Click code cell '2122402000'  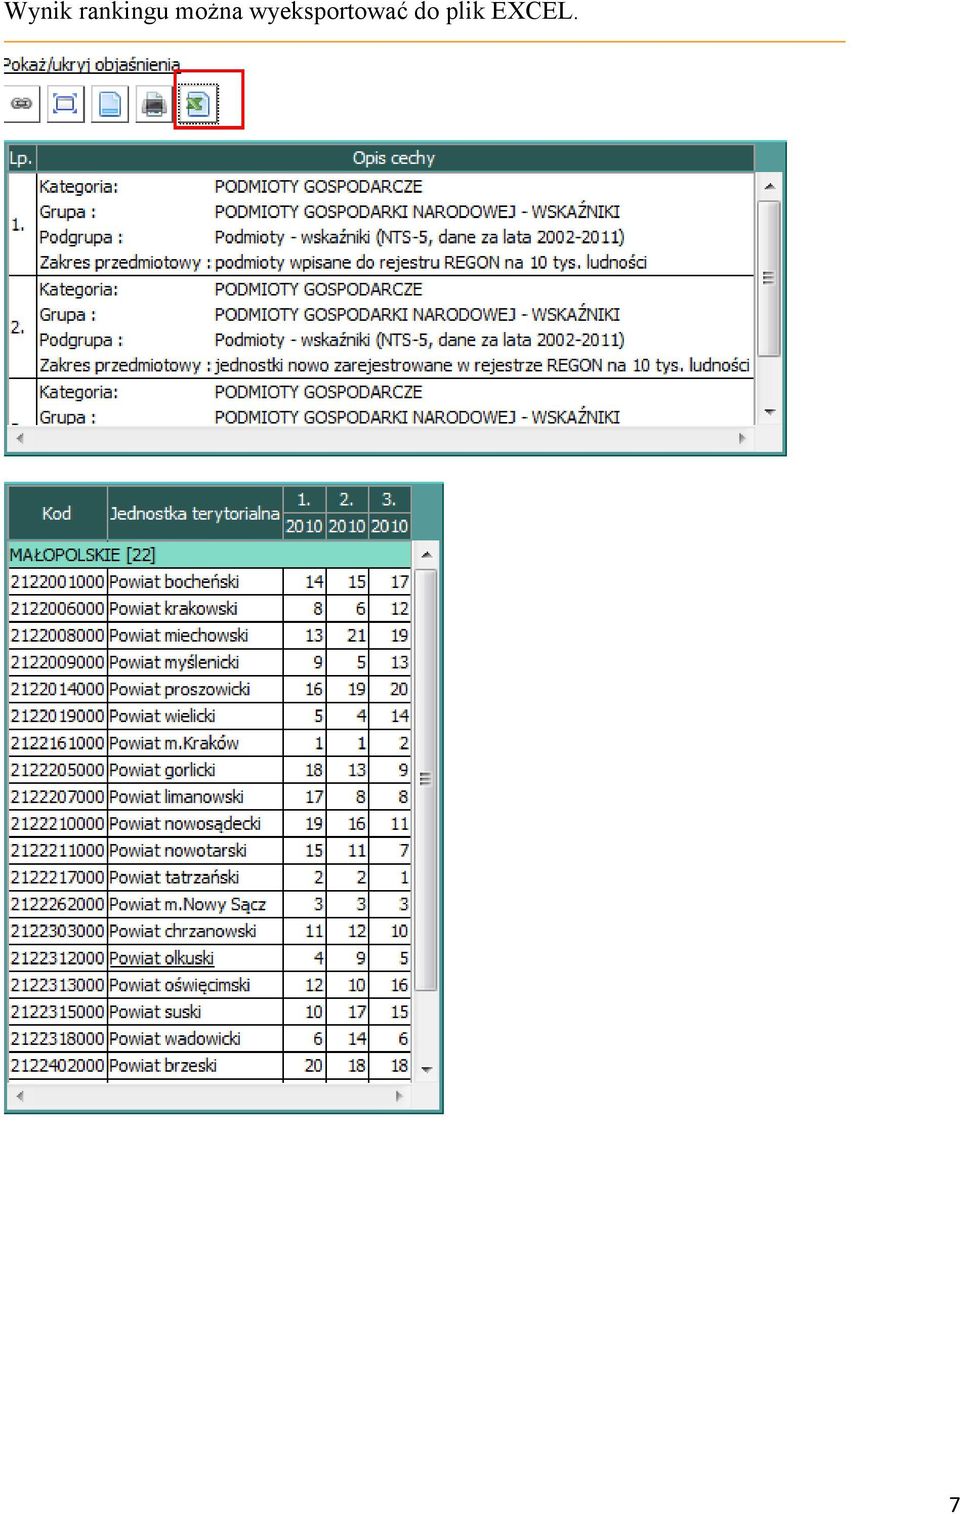pos(57,1066)
